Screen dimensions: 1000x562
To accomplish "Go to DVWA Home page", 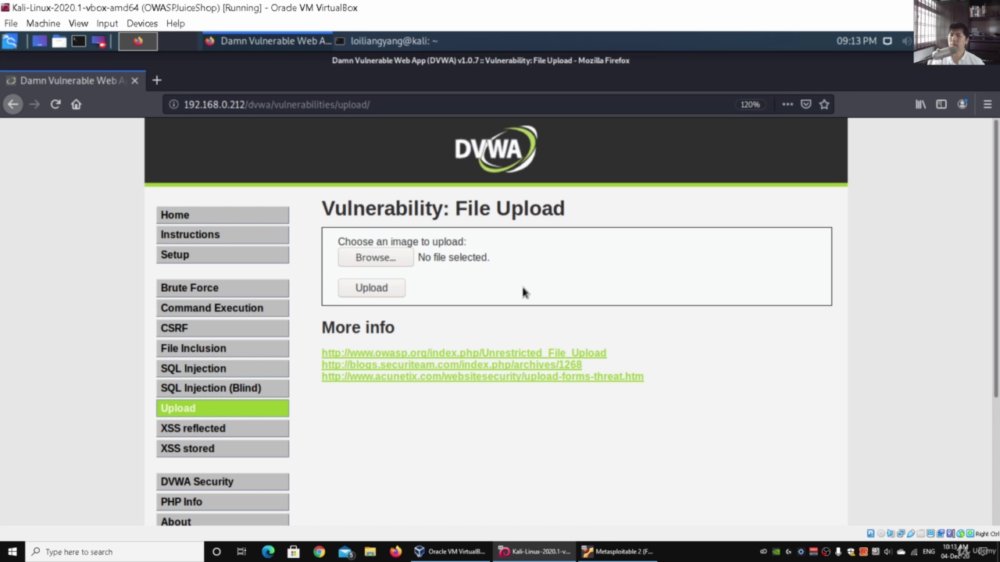I will [223, 215].
